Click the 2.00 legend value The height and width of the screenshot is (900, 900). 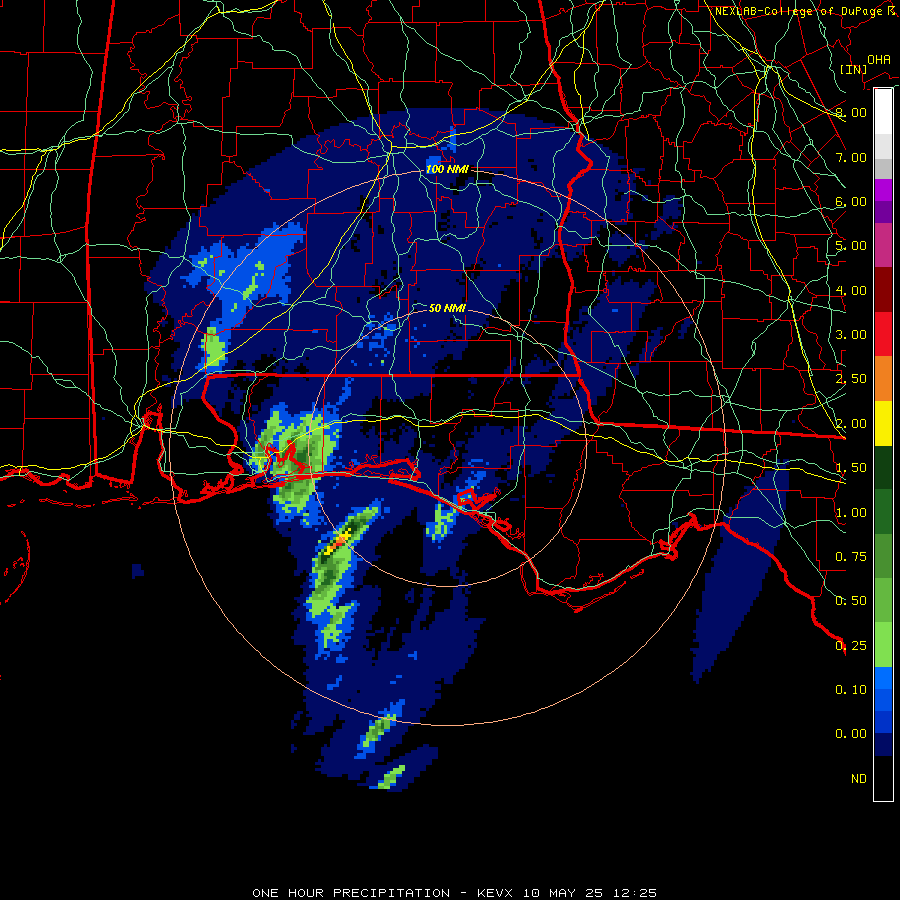[x=851, y=424]
